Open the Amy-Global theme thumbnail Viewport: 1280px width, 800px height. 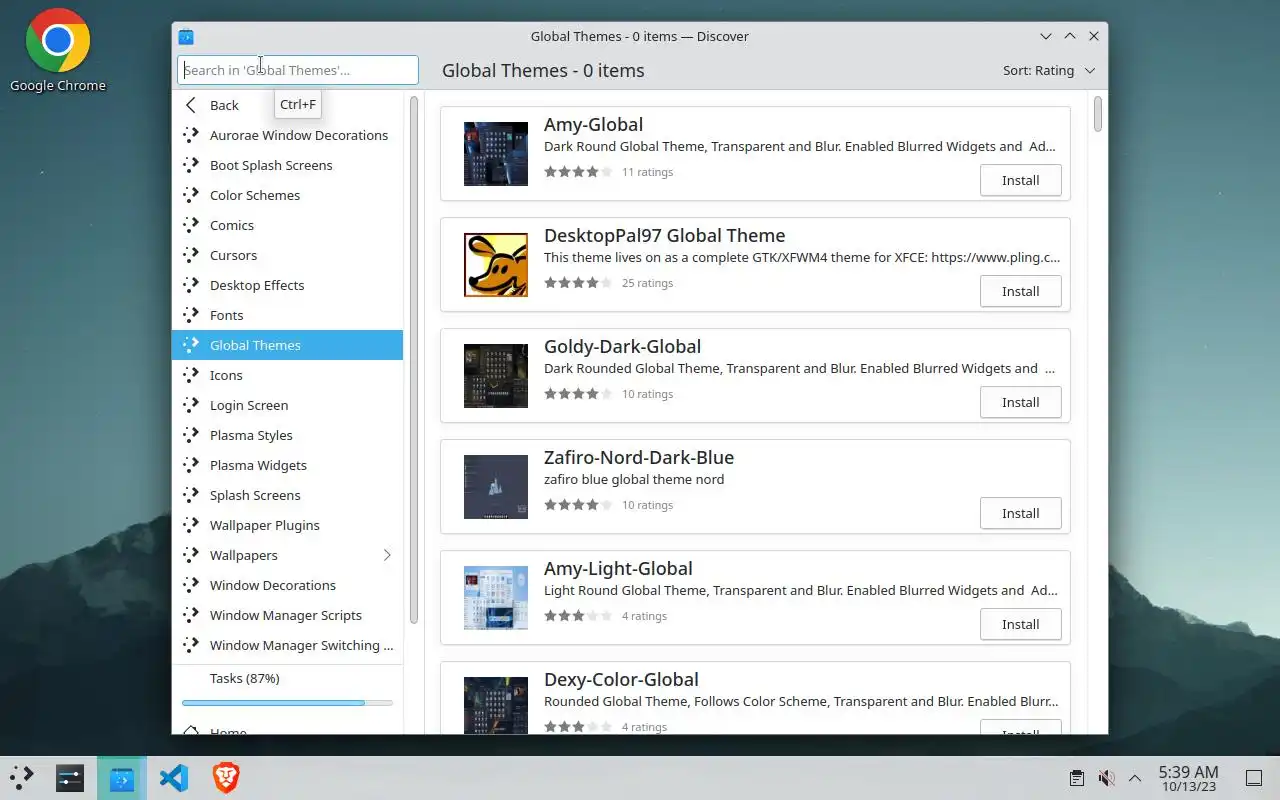[x=496, y=154]
